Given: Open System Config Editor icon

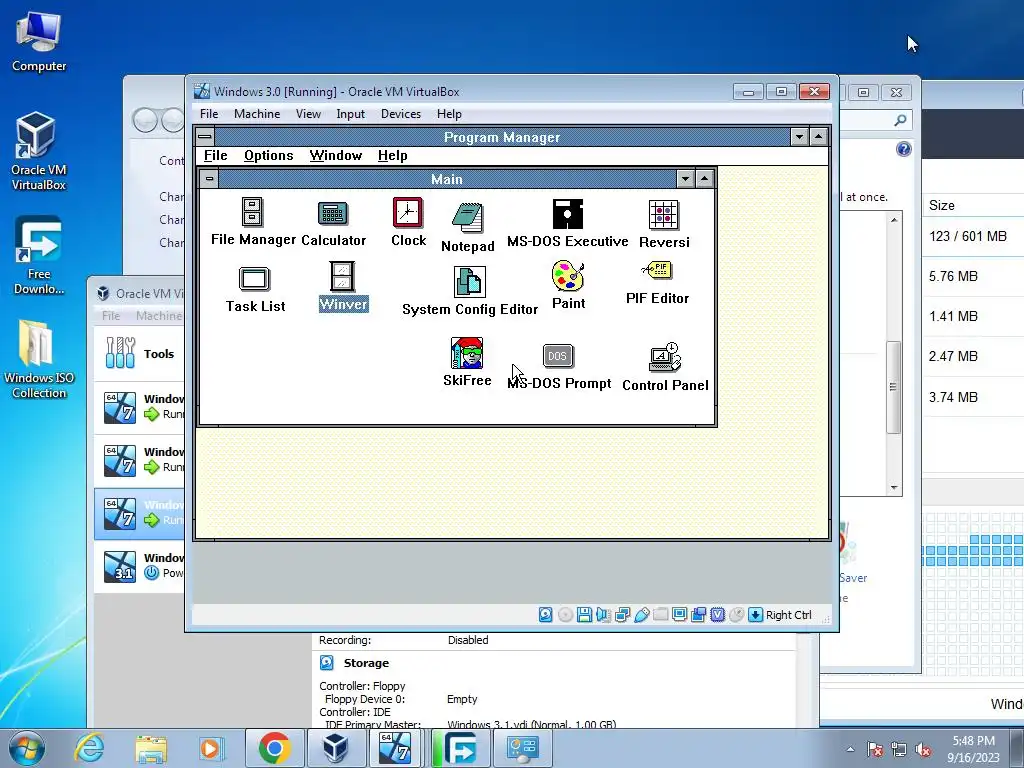Looking at the screenshot, I should point(470,291).
